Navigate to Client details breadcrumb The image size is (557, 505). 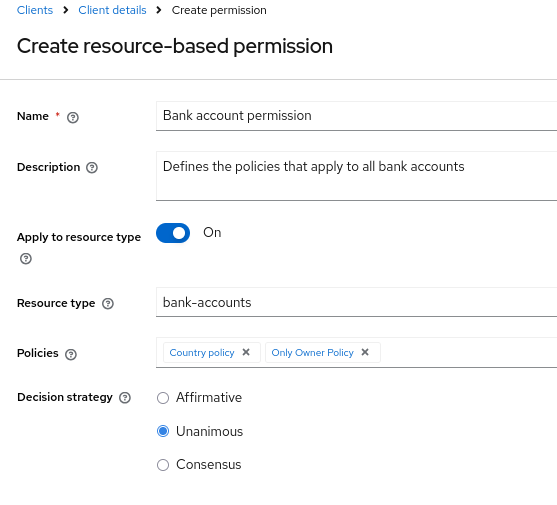(x=112, y=10)
